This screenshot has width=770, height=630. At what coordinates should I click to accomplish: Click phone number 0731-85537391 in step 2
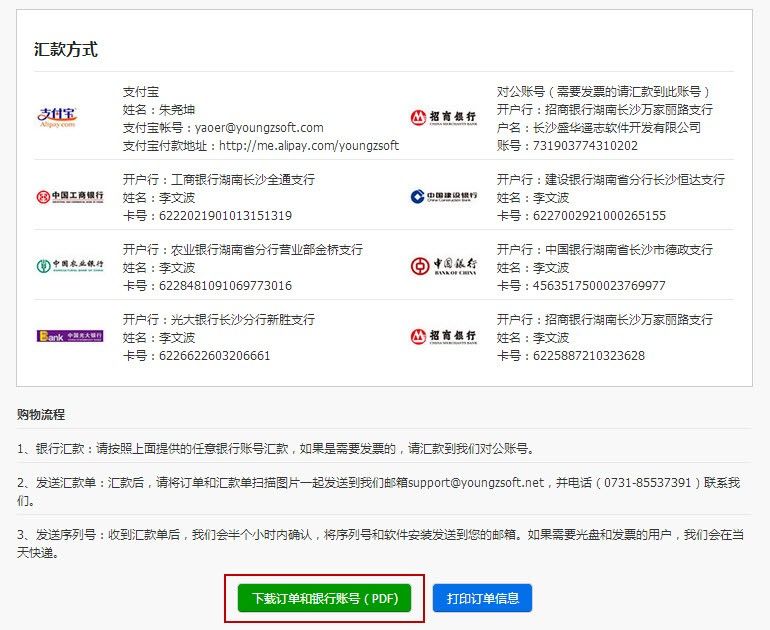tap(647, 483)
